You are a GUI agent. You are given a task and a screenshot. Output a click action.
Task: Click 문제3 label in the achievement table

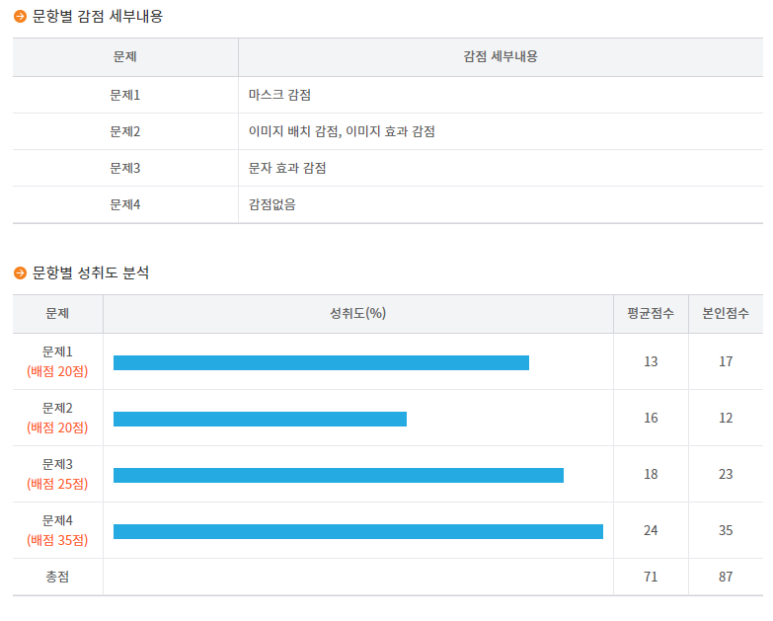click(x=57, y=464)
